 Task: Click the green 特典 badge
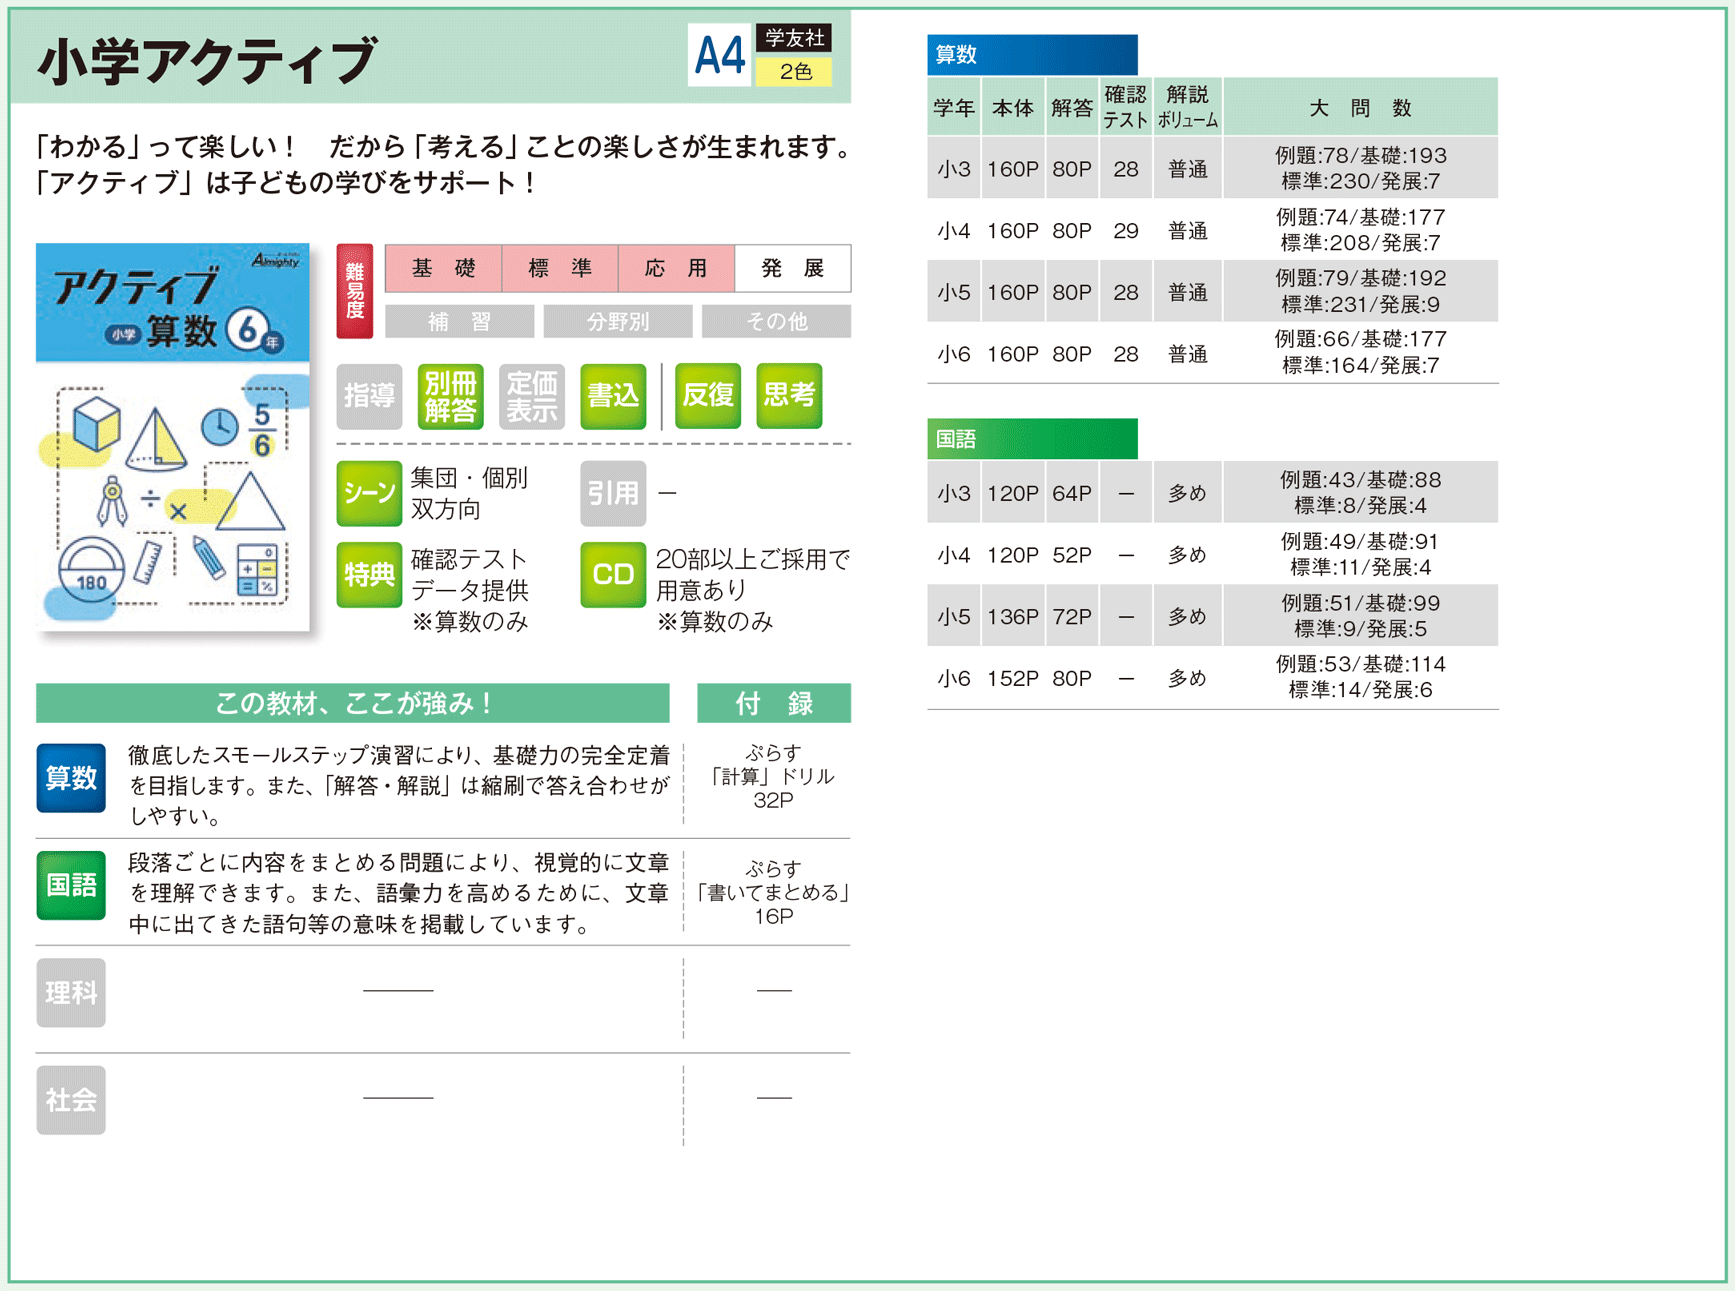pos(369,575)
